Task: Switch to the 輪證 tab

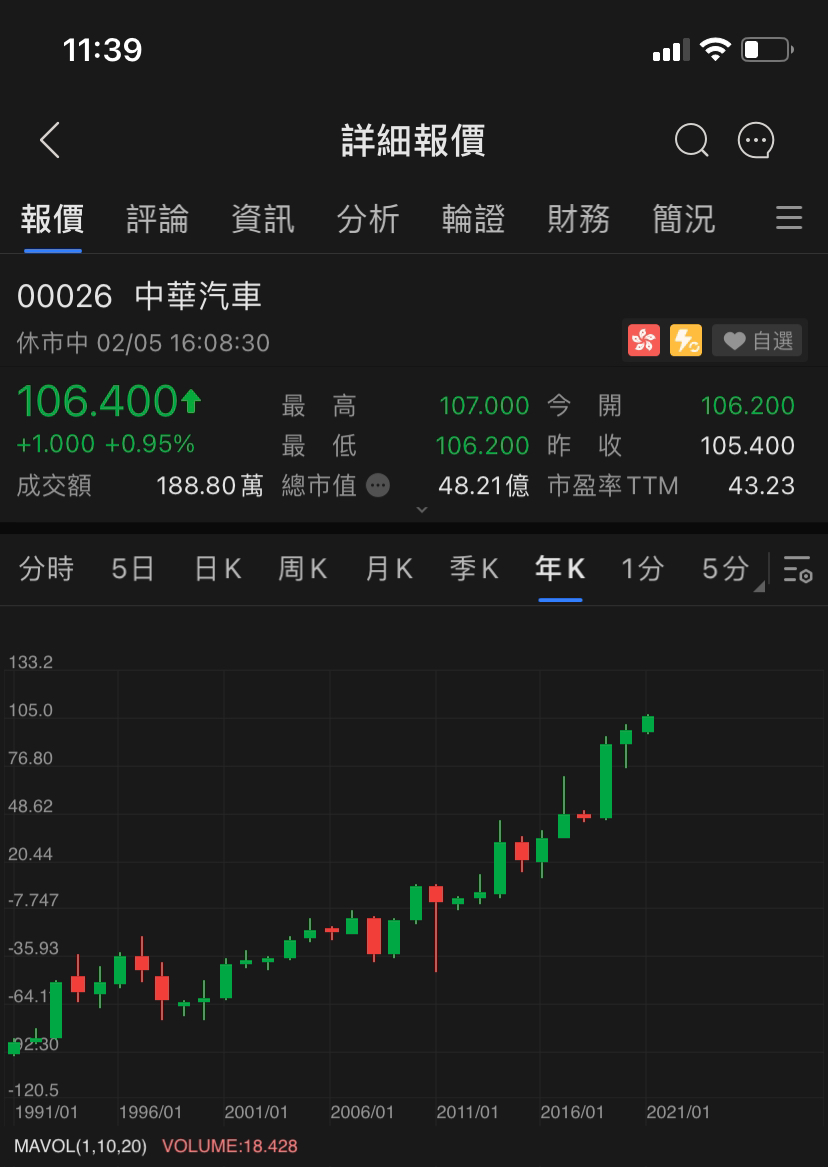Action: 473,219
